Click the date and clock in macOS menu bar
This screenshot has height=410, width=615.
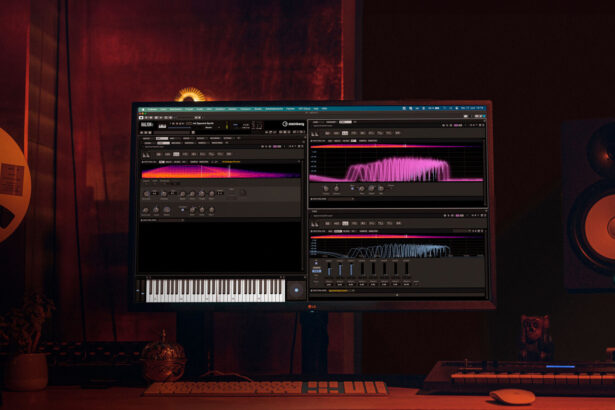click(x=473, y=108)
